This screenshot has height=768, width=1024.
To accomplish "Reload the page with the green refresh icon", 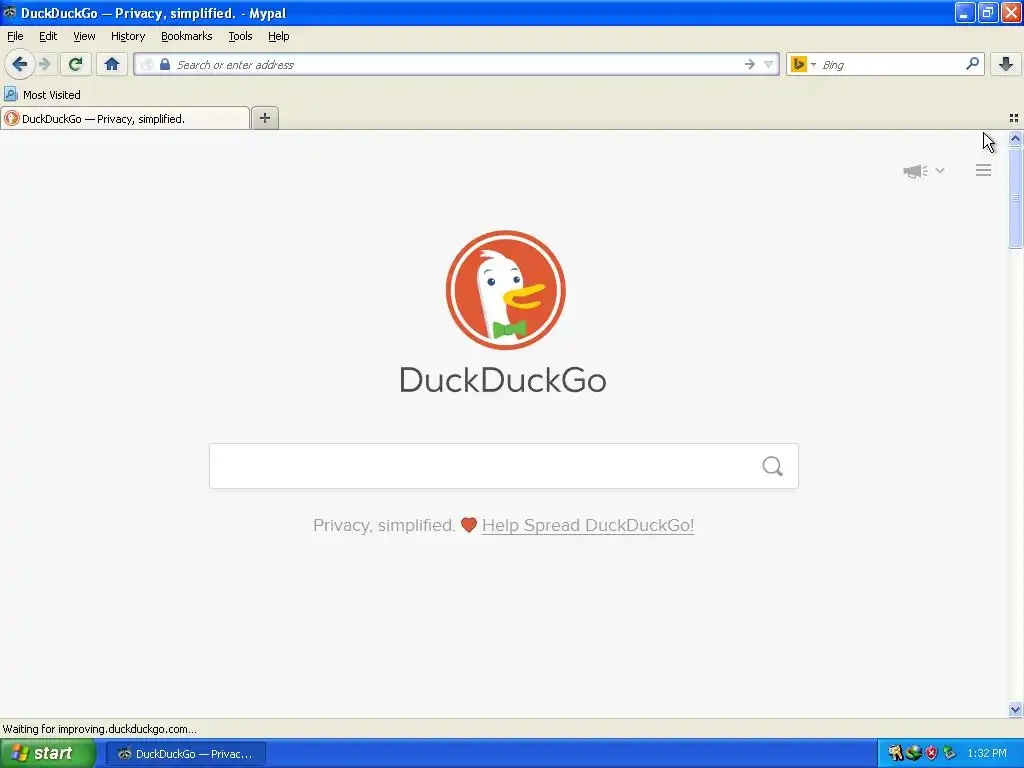I will pos(76,64).
